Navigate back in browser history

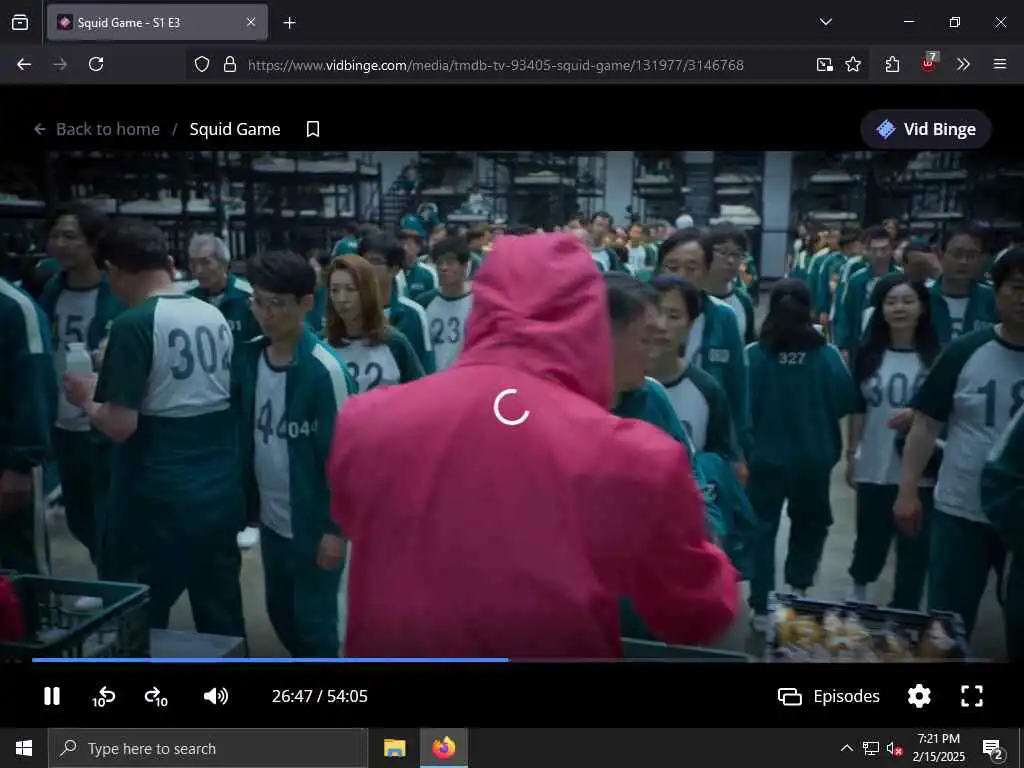[24, 64]
